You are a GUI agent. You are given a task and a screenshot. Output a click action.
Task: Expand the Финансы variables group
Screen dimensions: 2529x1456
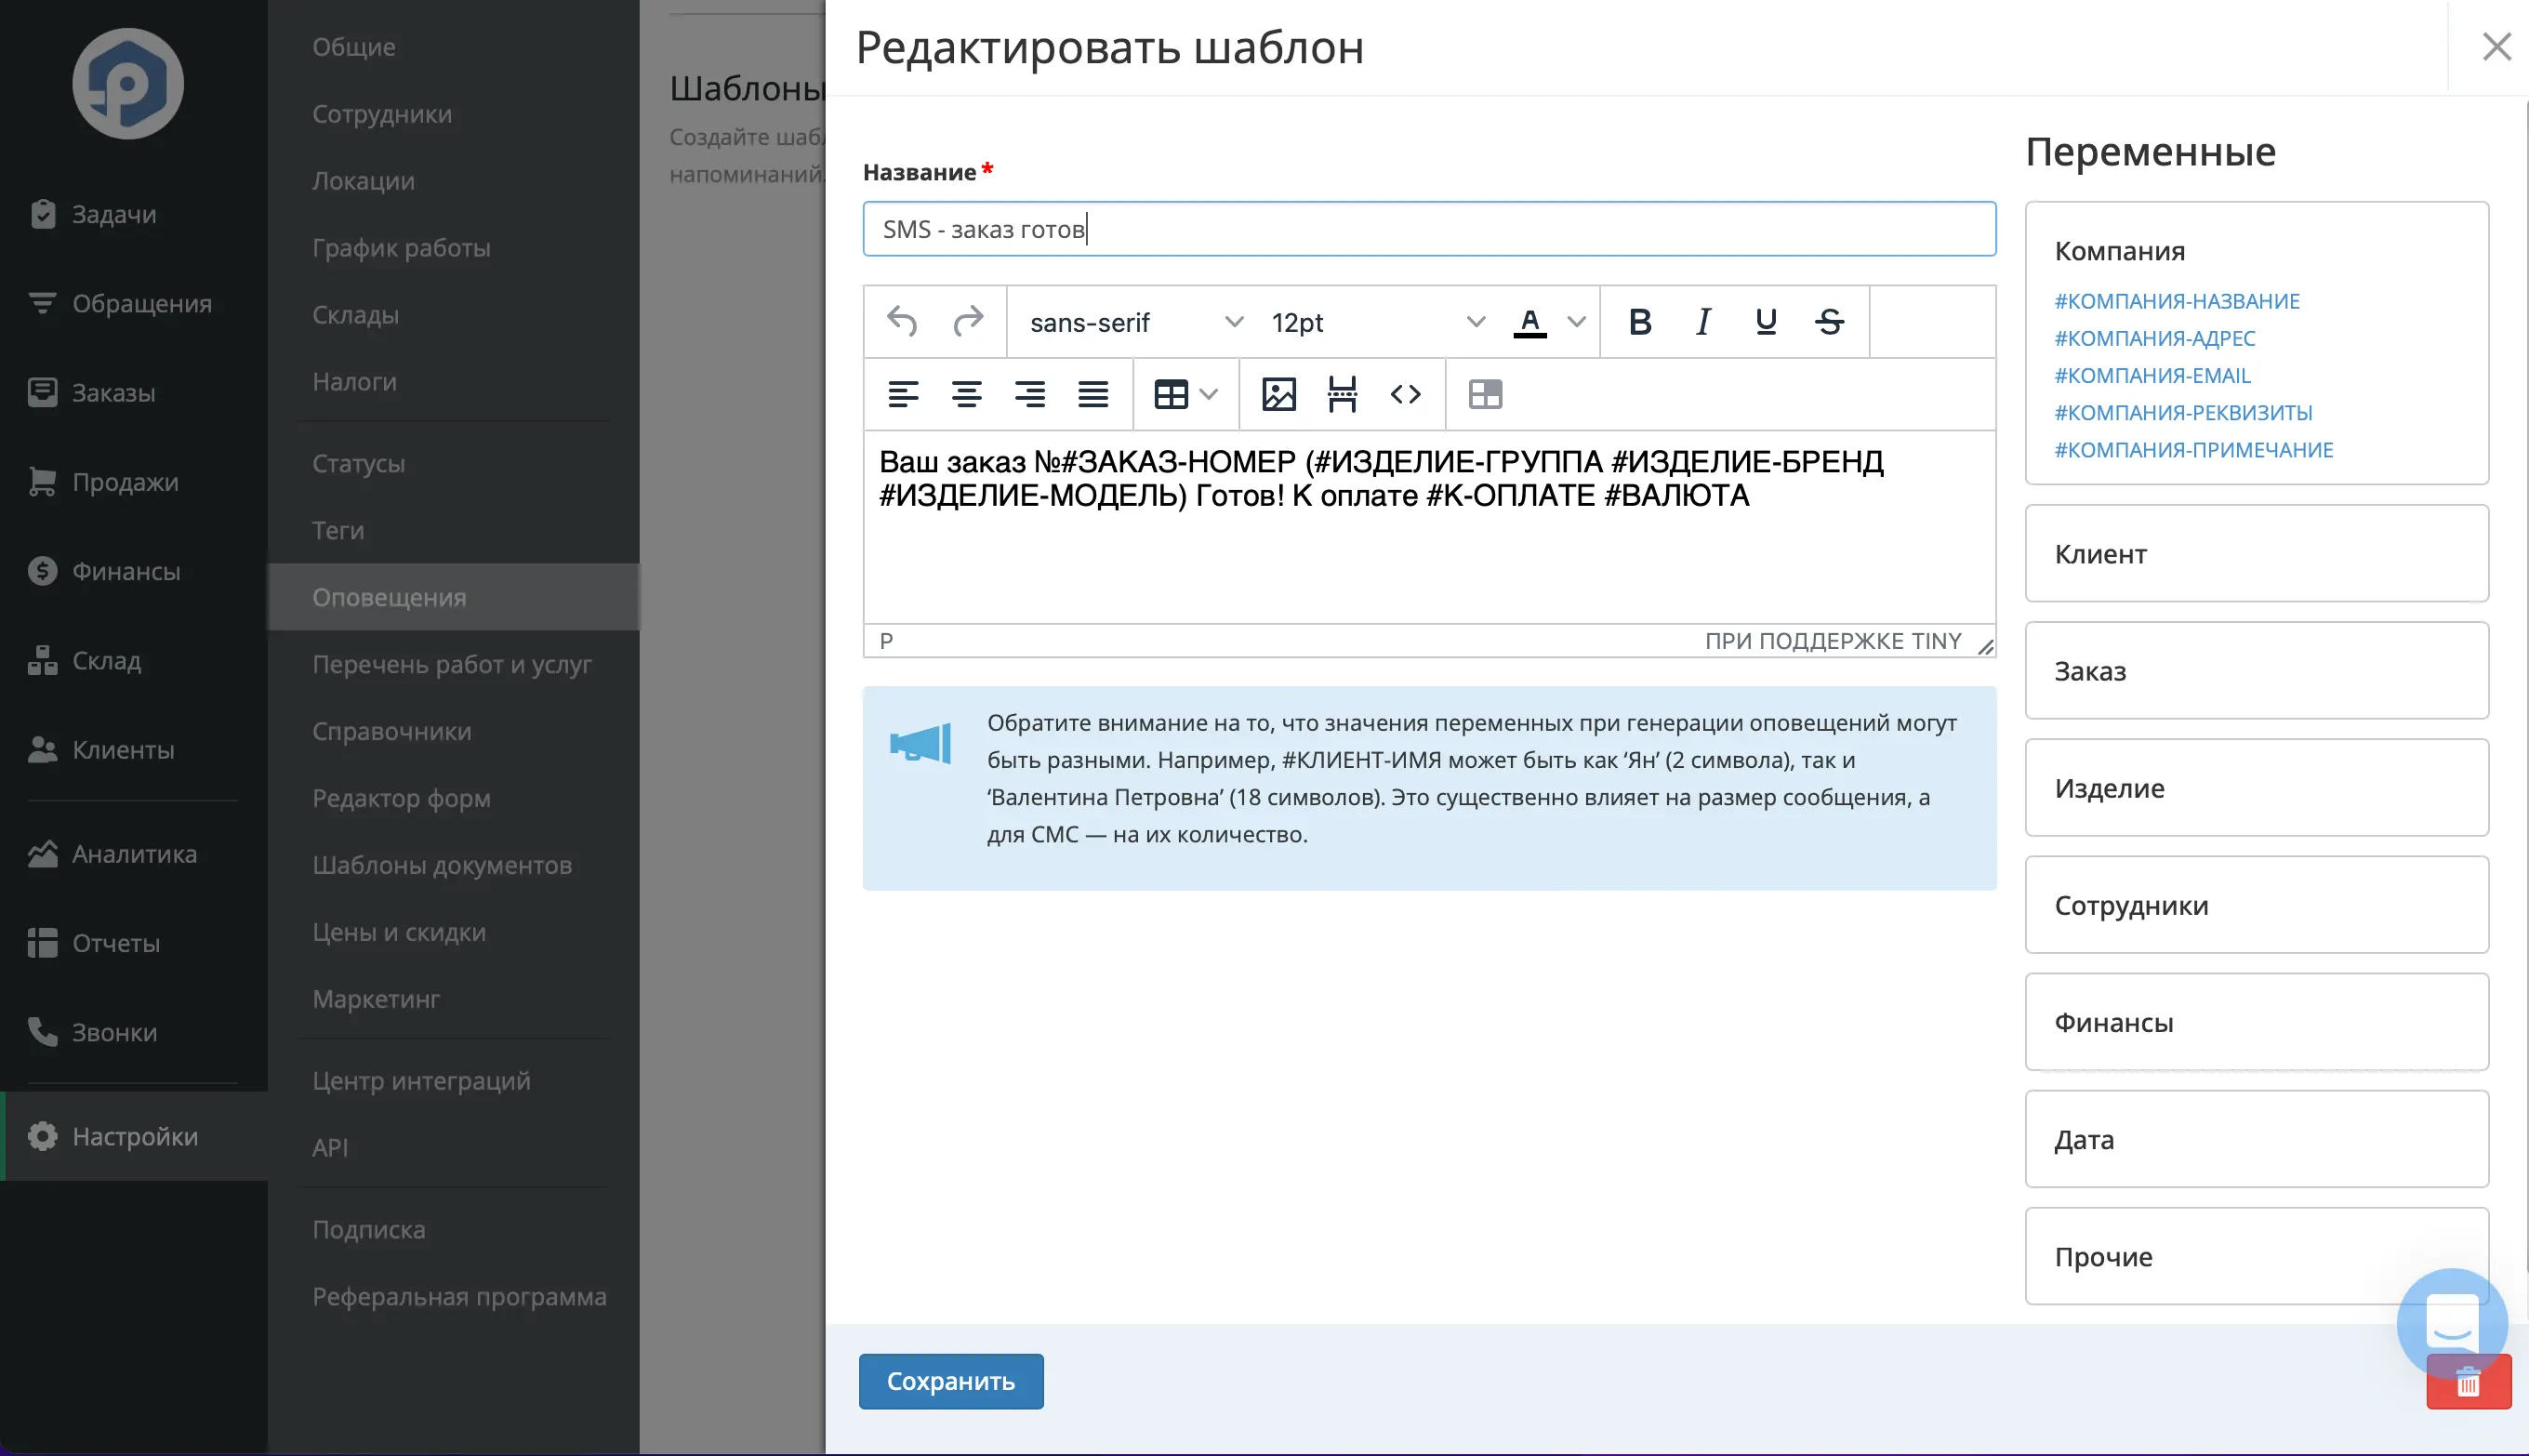pyautogui.click(x=2256, y=1022)
